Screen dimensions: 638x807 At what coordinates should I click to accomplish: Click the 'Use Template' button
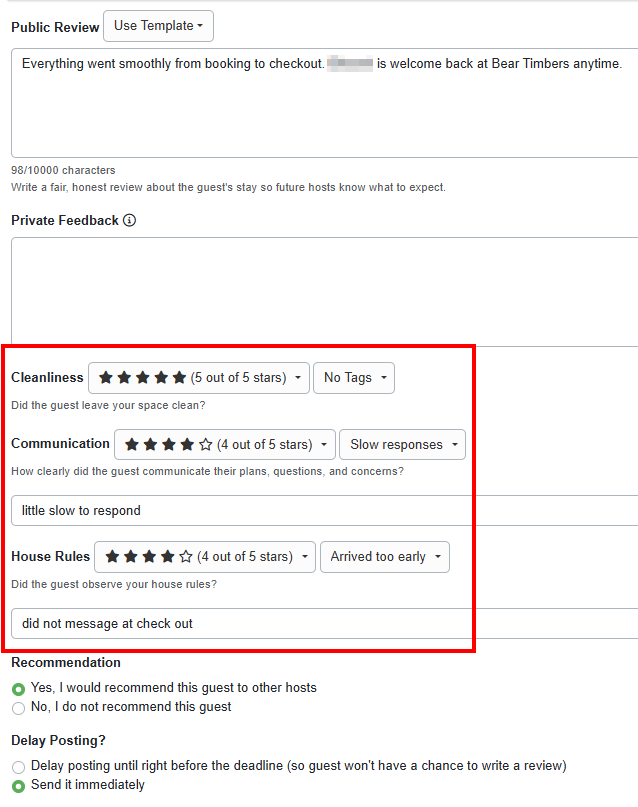coord(158,26)
